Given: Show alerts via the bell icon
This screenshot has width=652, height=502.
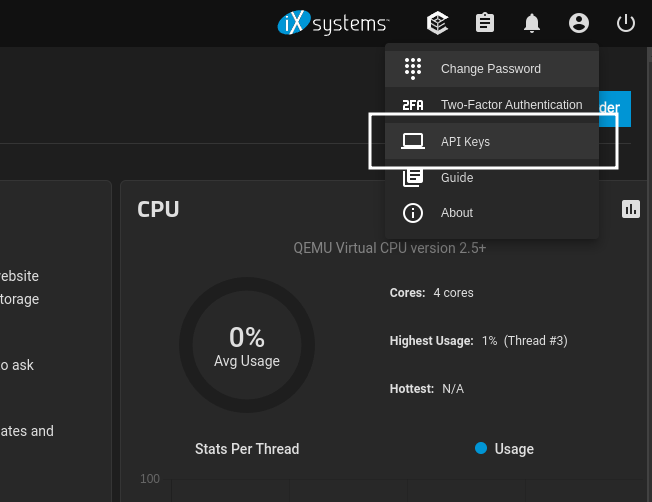Looking at the screenshot, I should (x=532, y=23).
